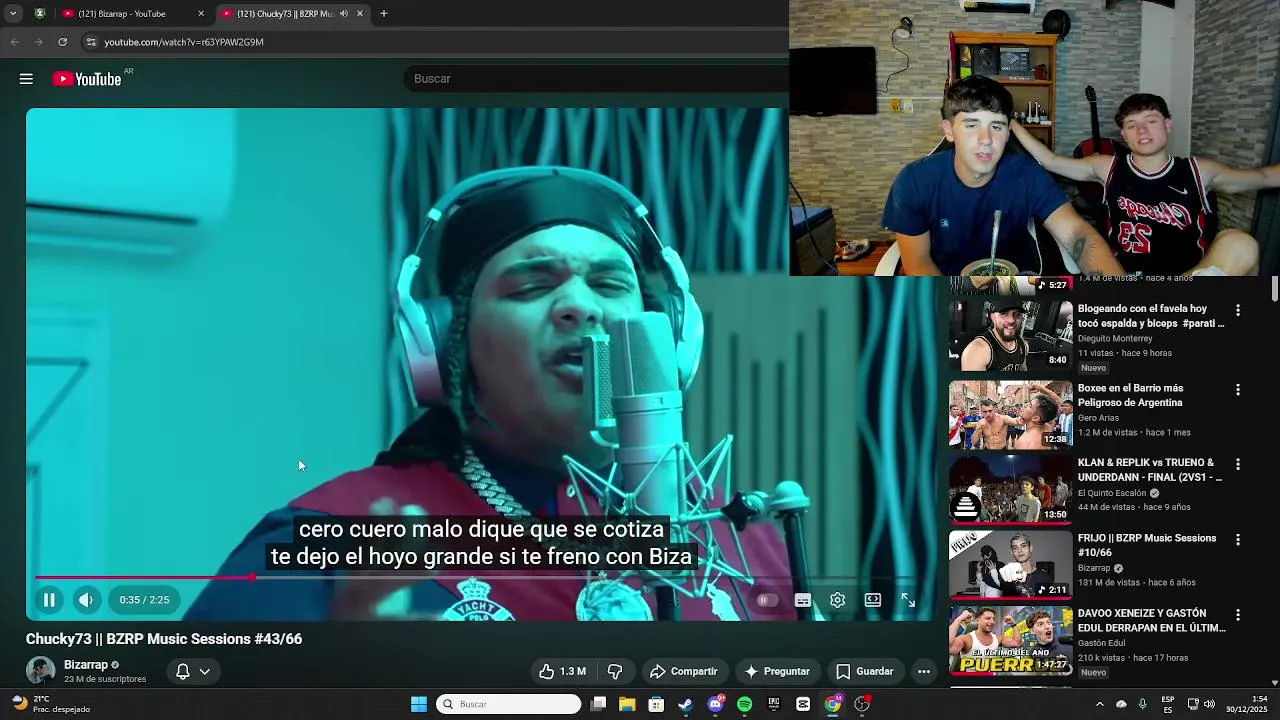Open video title Chucky73 BZRP Music Sessions
Image resolution: width=1280 pixels, height=720 pixels.
pyautogui.click(x=164, y=639)
